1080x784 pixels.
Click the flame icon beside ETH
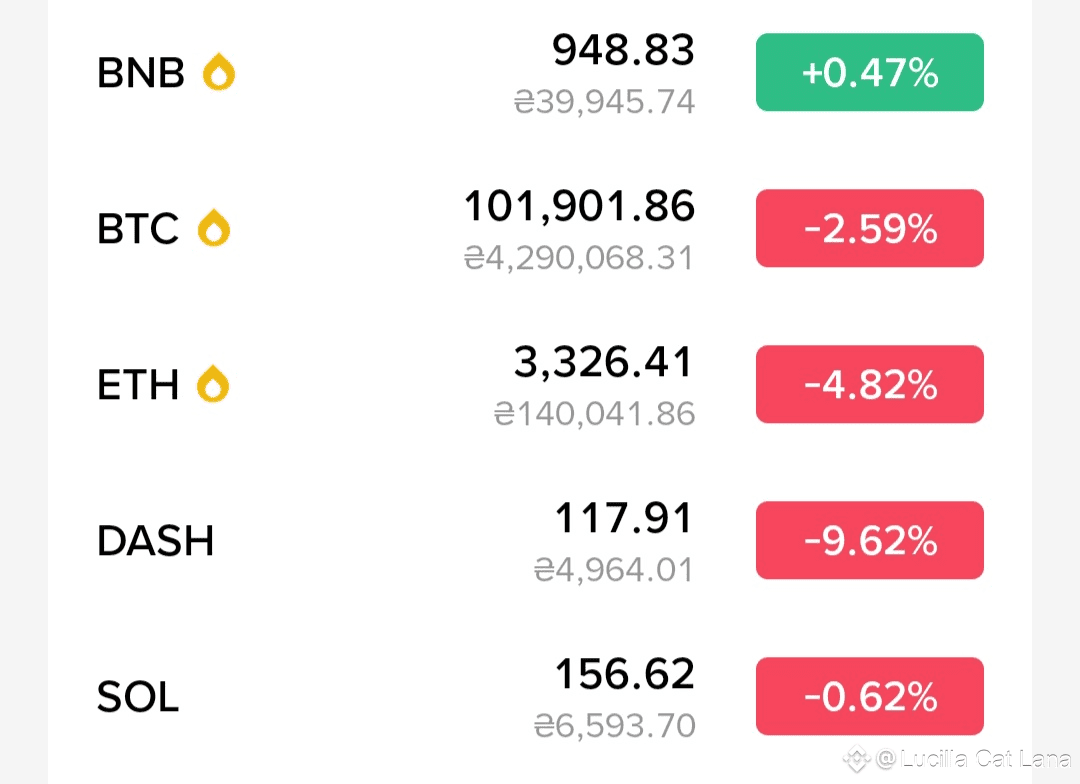tap(213, 384)
